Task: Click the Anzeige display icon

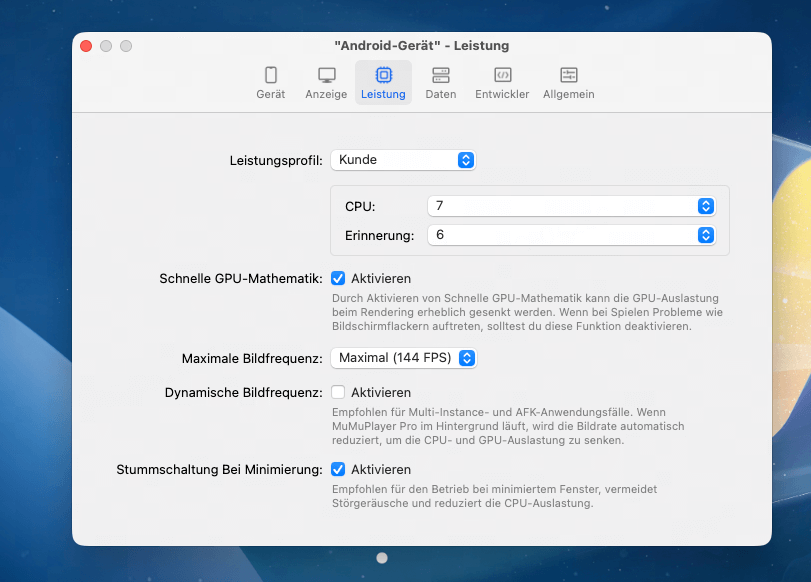Action: (x=326, y=76)
